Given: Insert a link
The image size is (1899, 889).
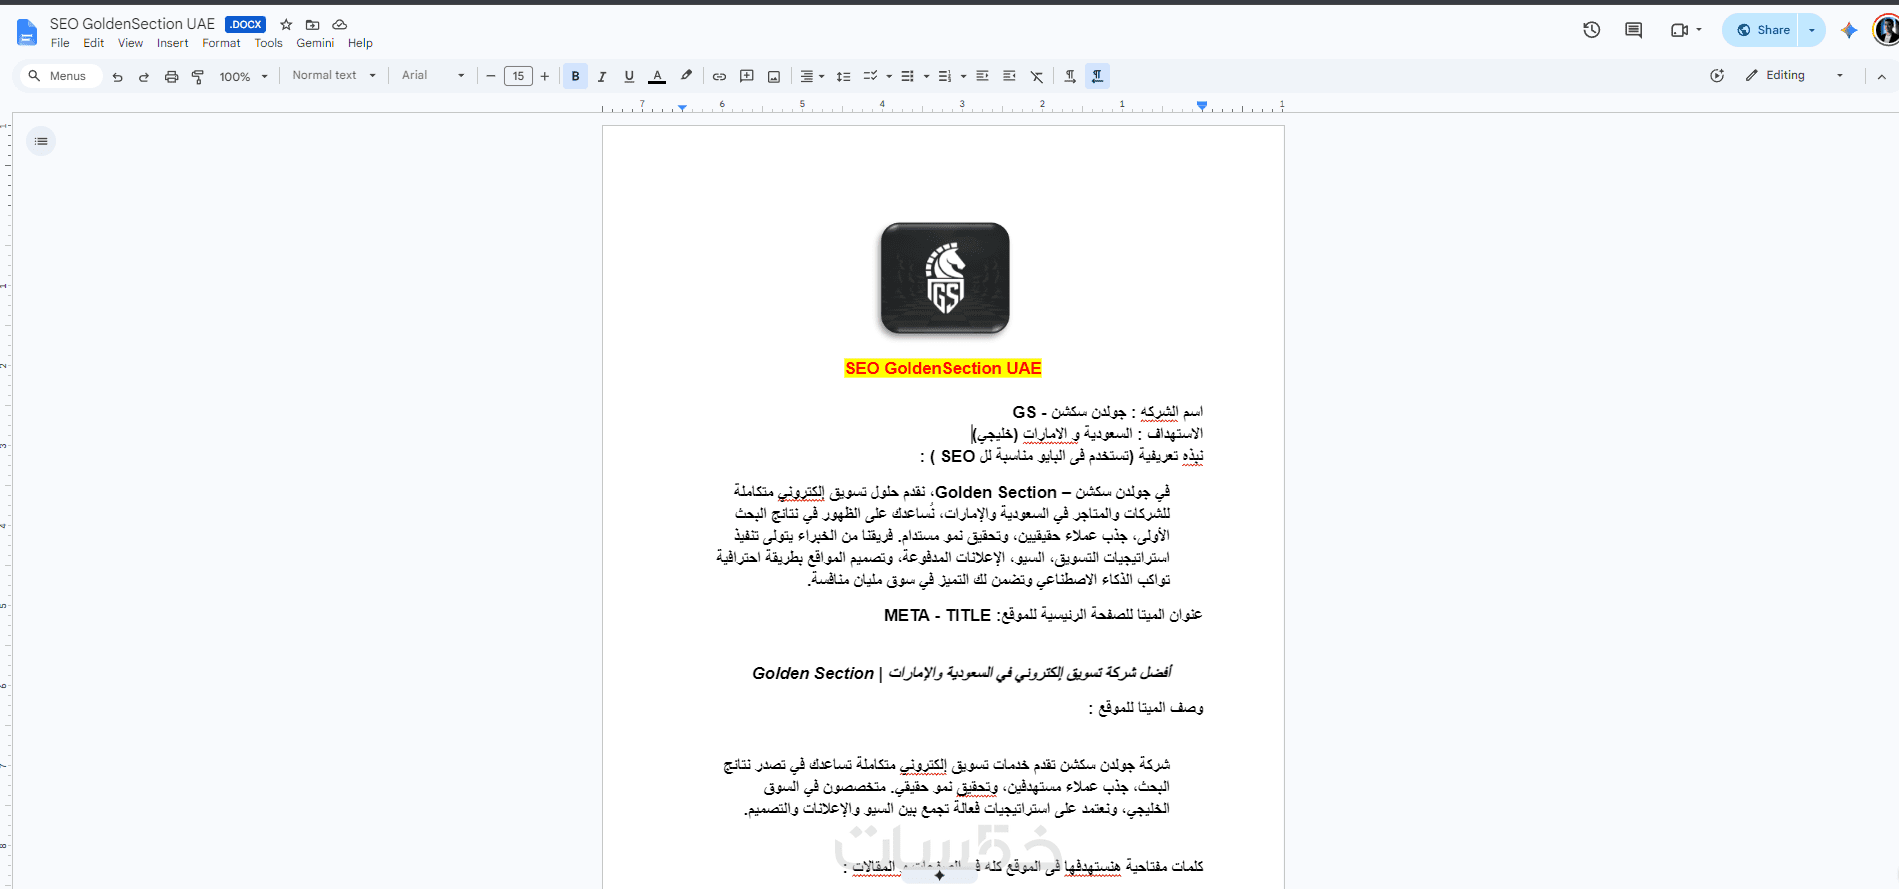Looking at the screenshot, I should [719, 76].
